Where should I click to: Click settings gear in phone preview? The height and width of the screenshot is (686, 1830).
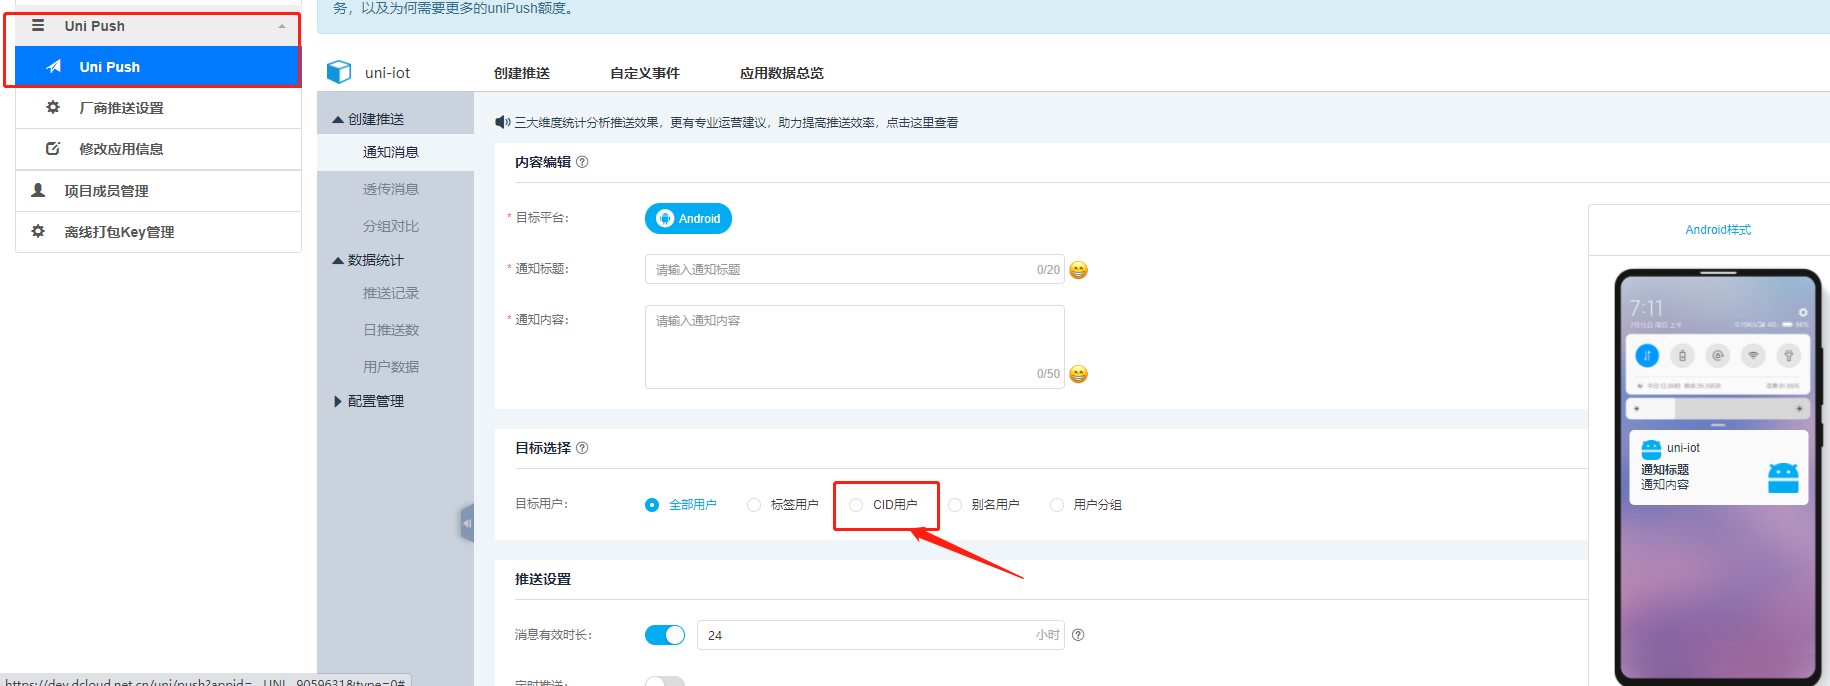[x=1803, y=312]
